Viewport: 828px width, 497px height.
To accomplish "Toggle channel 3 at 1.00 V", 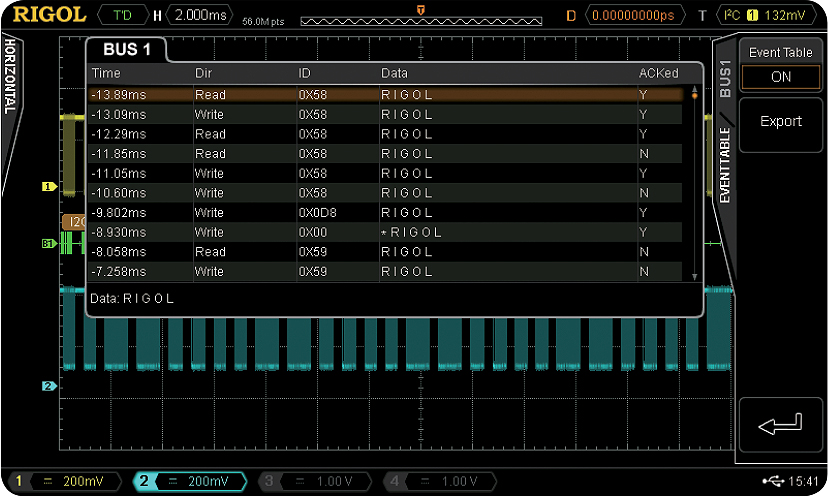I will pyautogui.click(x=308, y=482).
